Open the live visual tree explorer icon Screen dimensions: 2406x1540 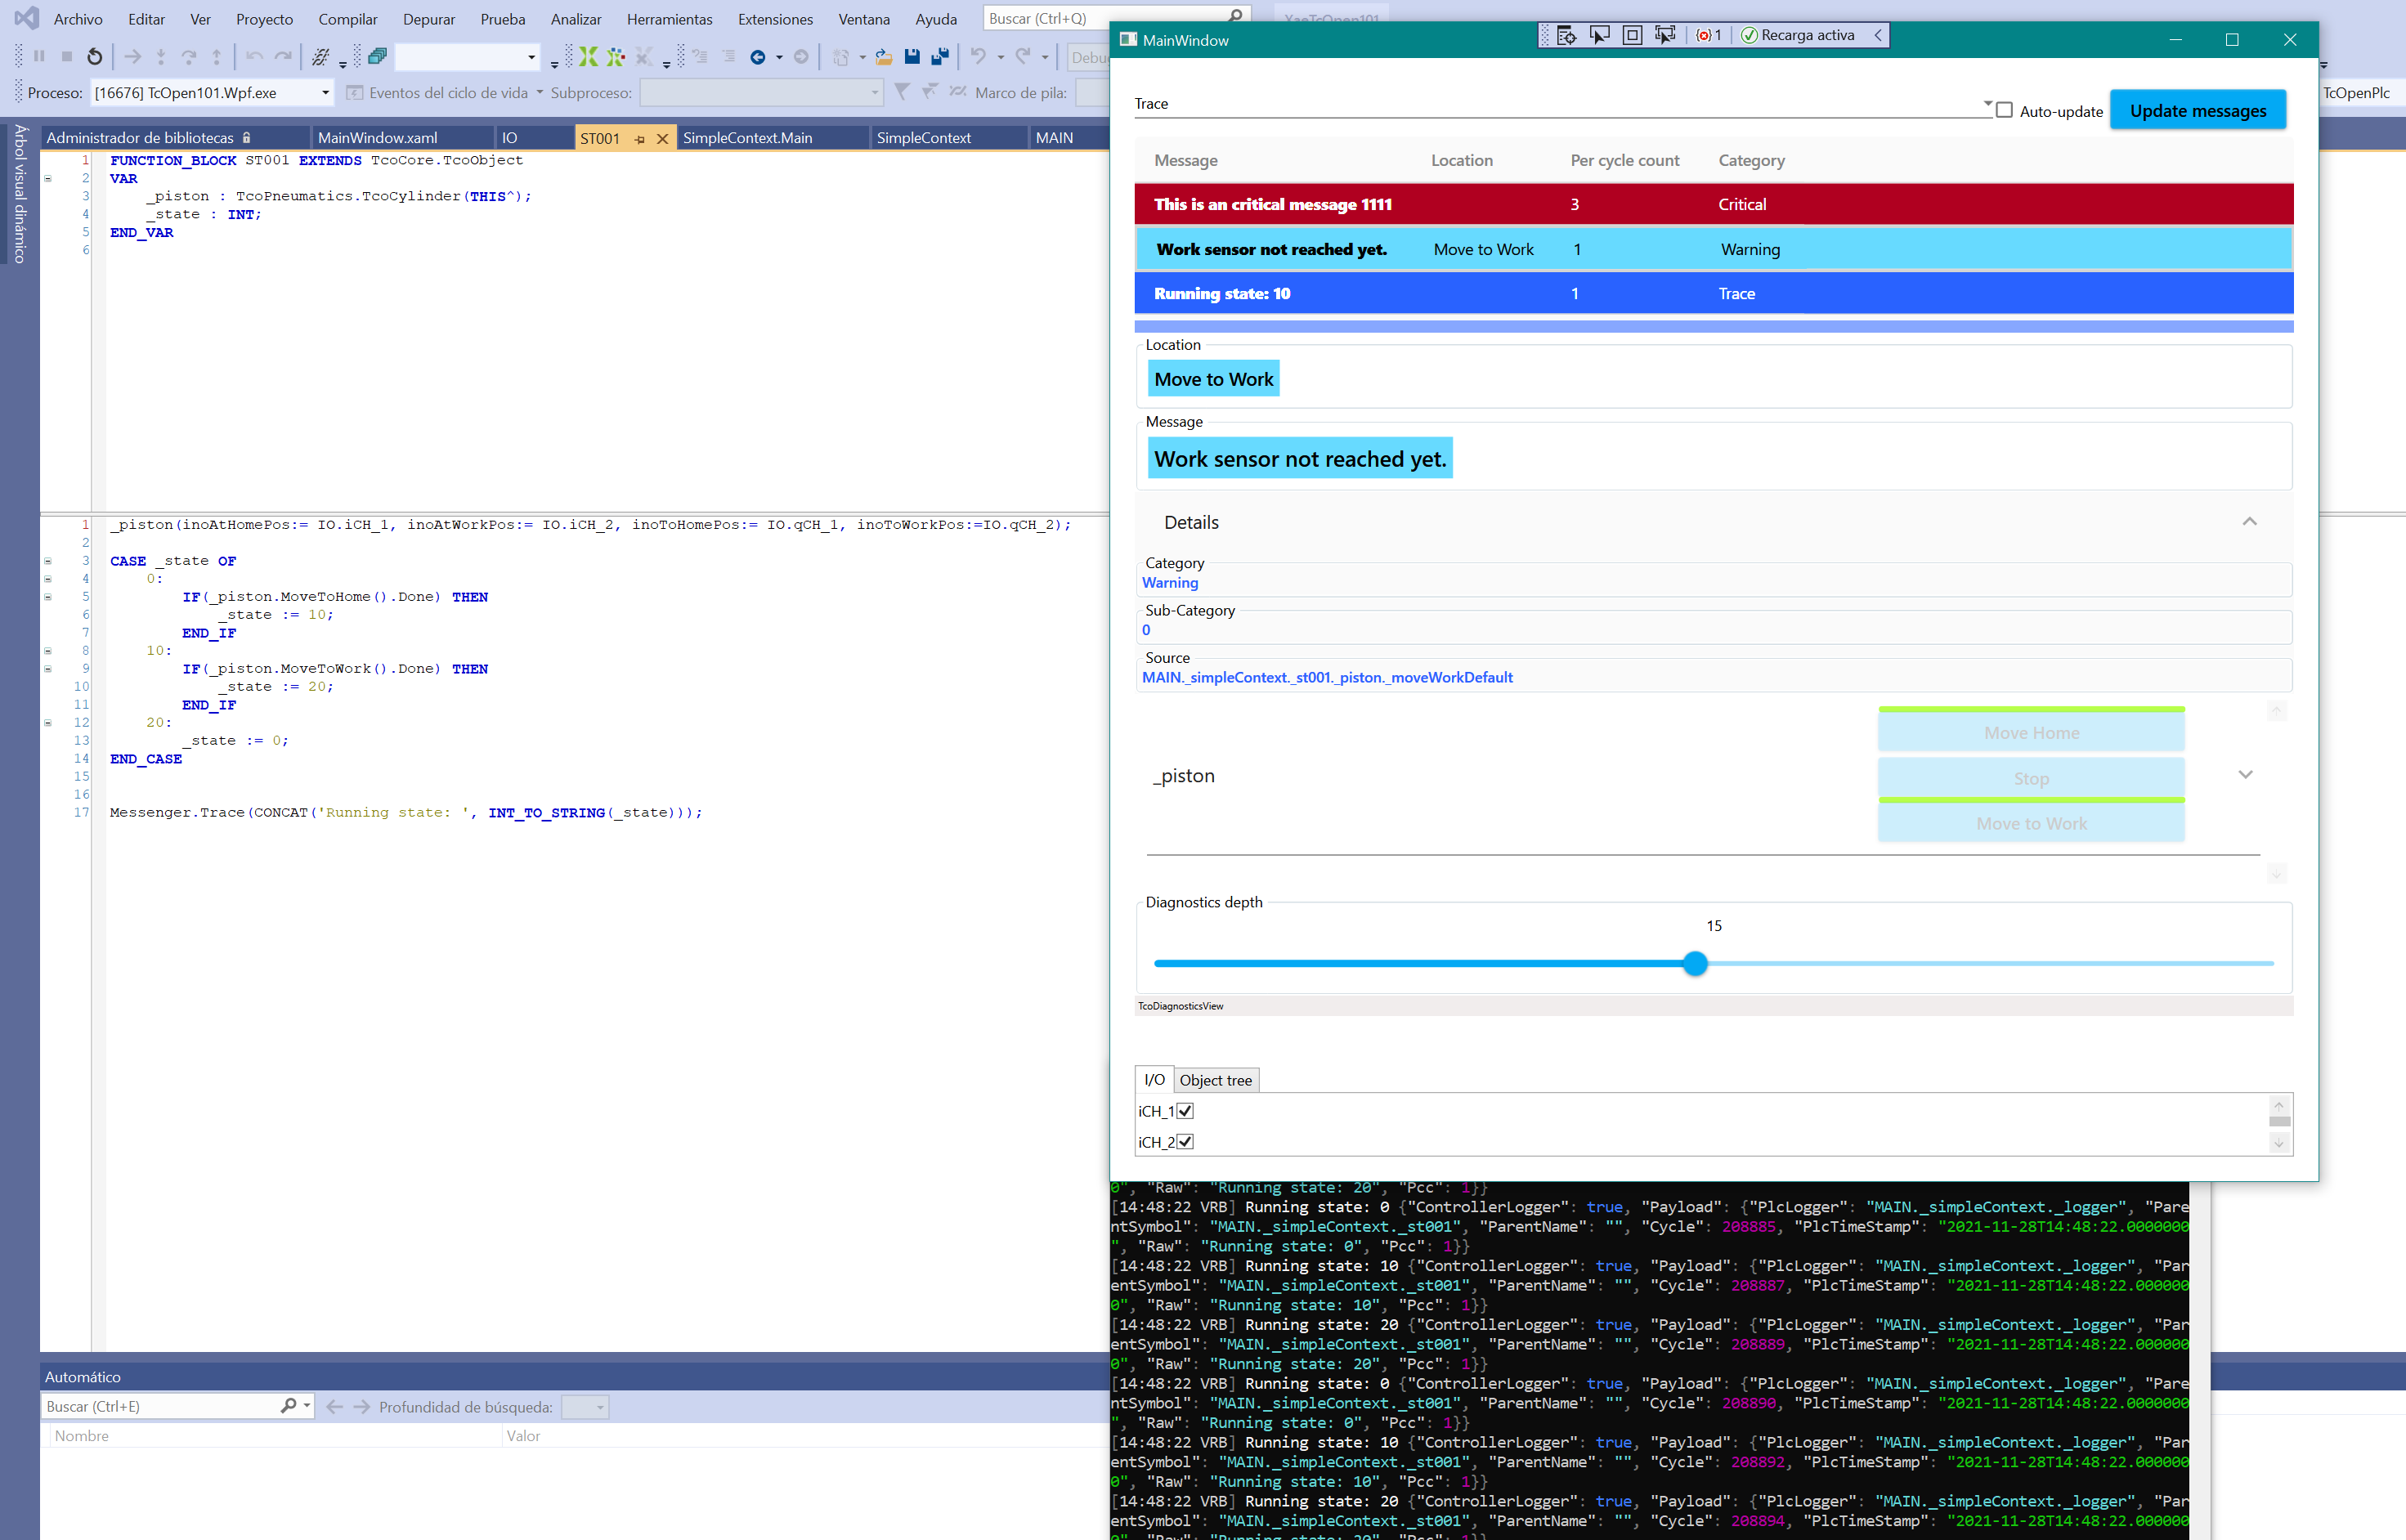tap(1567, 35)
